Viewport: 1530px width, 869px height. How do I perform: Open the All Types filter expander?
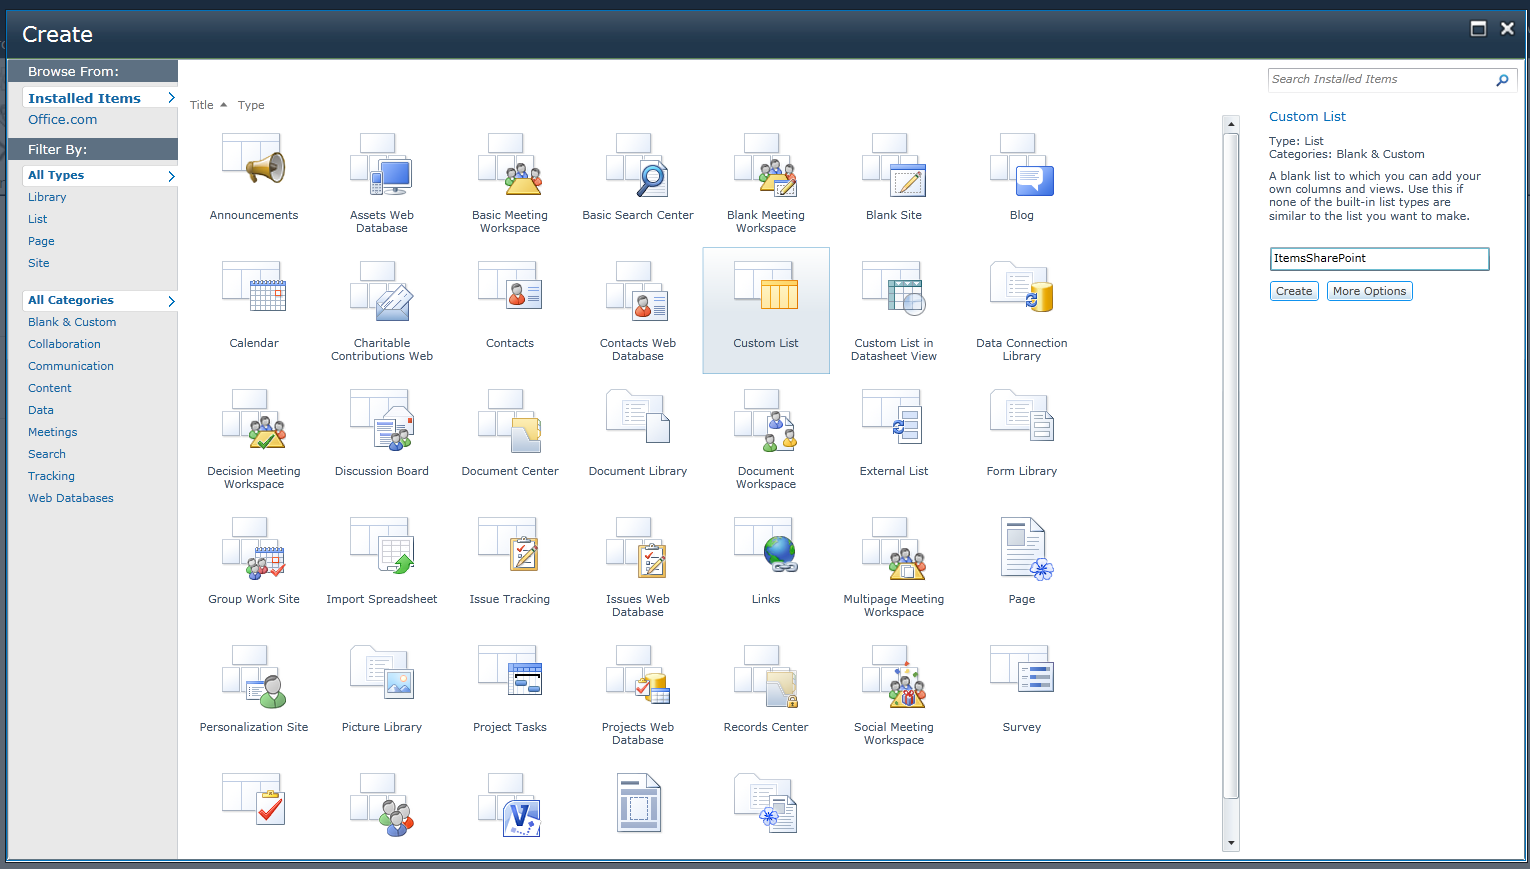point(171,175)
